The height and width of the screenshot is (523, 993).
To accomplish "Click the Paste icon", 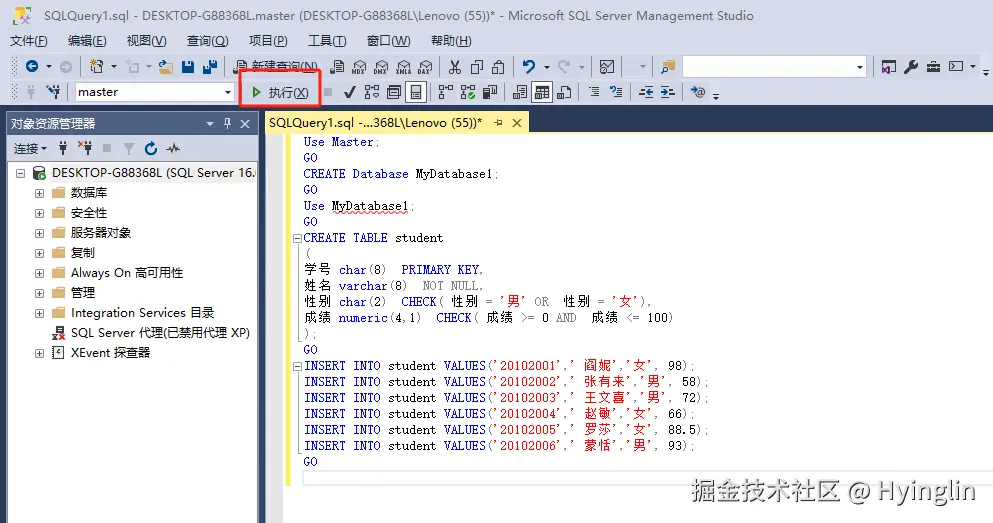I will 498,66.
